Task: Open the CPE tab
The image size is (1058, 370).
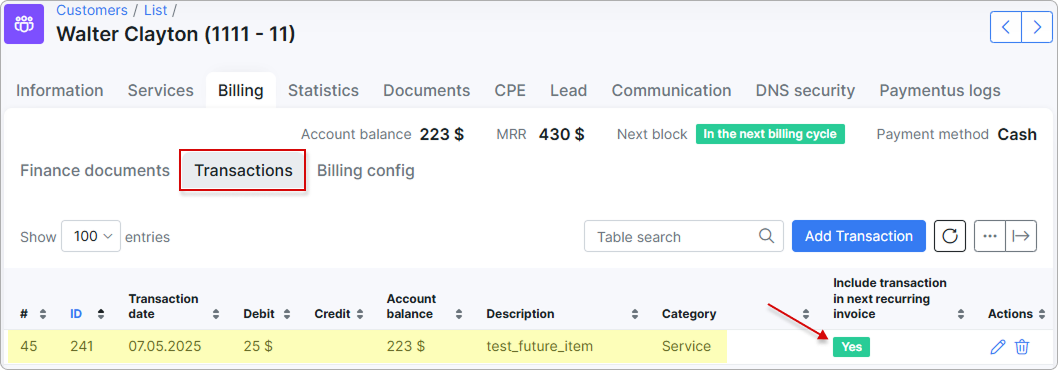Action: coord(510,90)
